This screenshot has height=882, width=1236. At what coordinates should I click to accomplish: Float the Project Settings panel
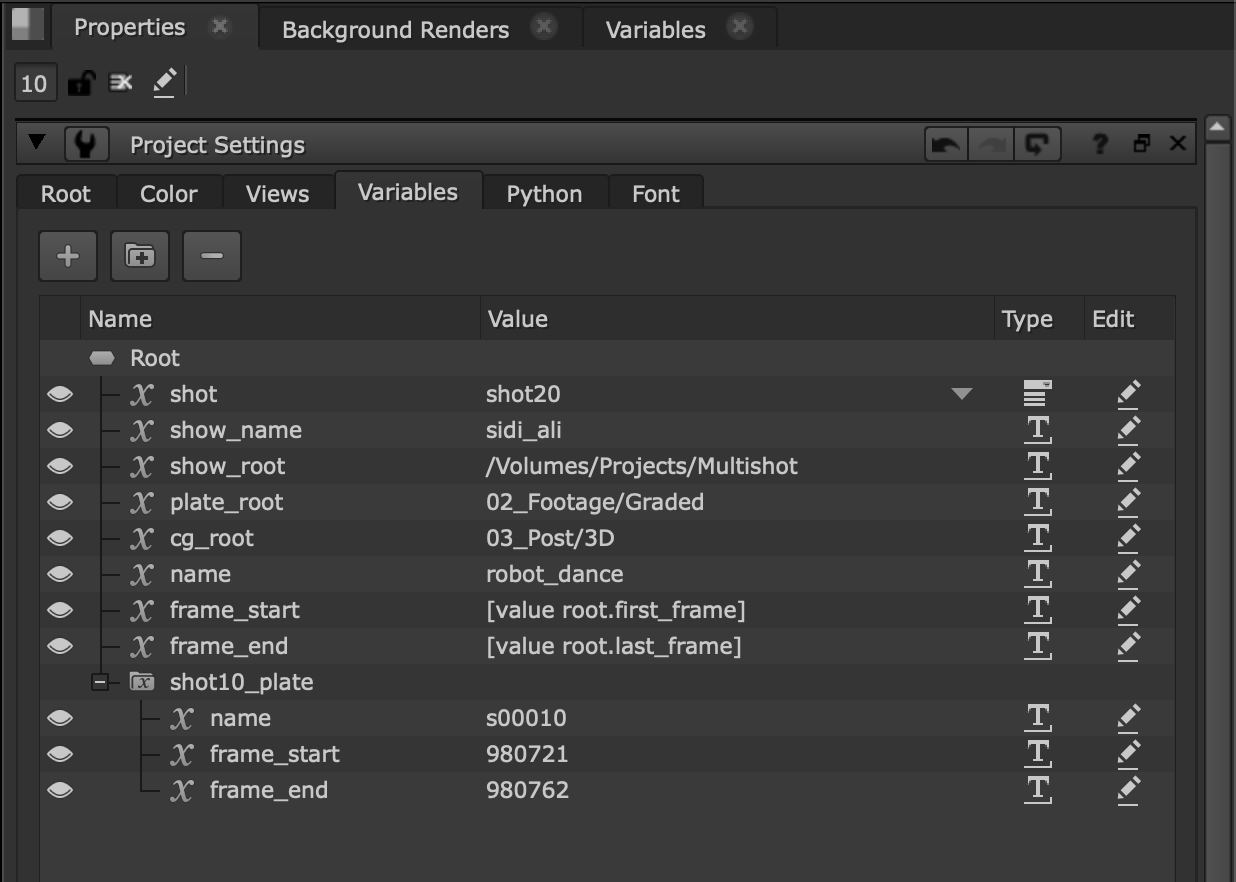[1141, 143]
